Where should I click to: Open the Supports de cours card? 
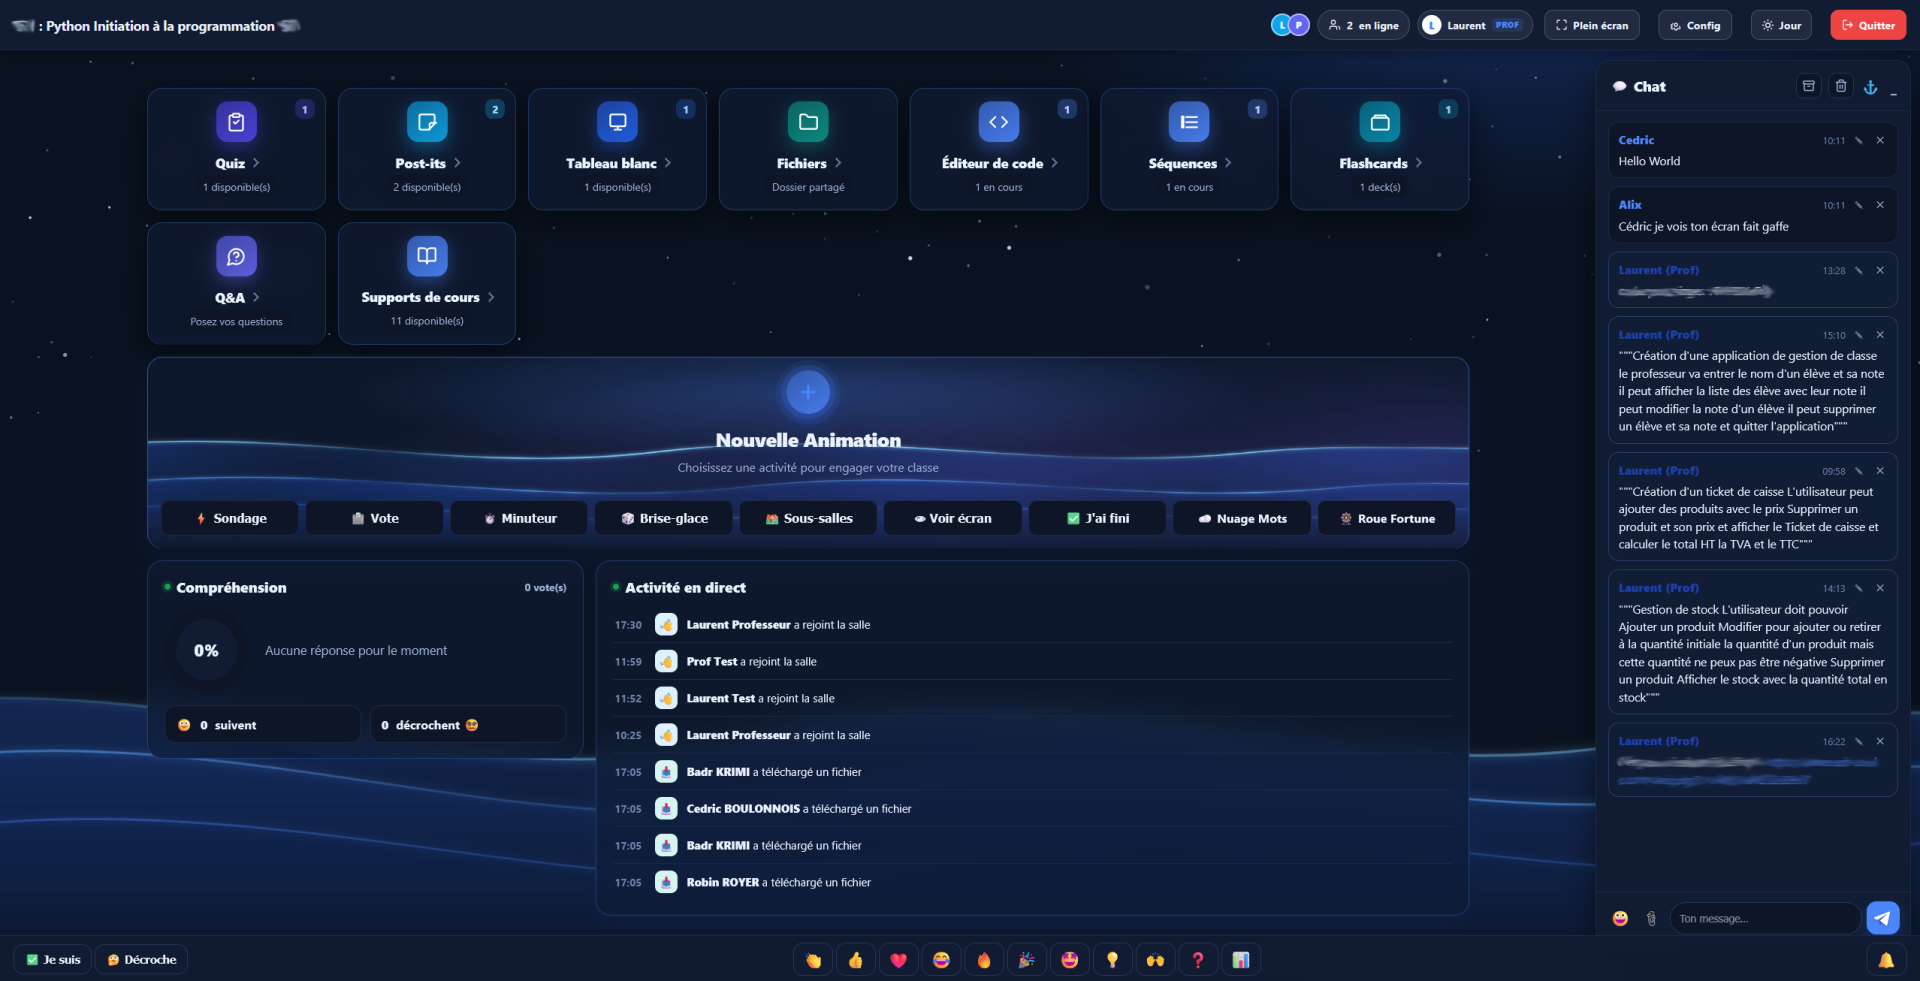[x=427, y=283]
